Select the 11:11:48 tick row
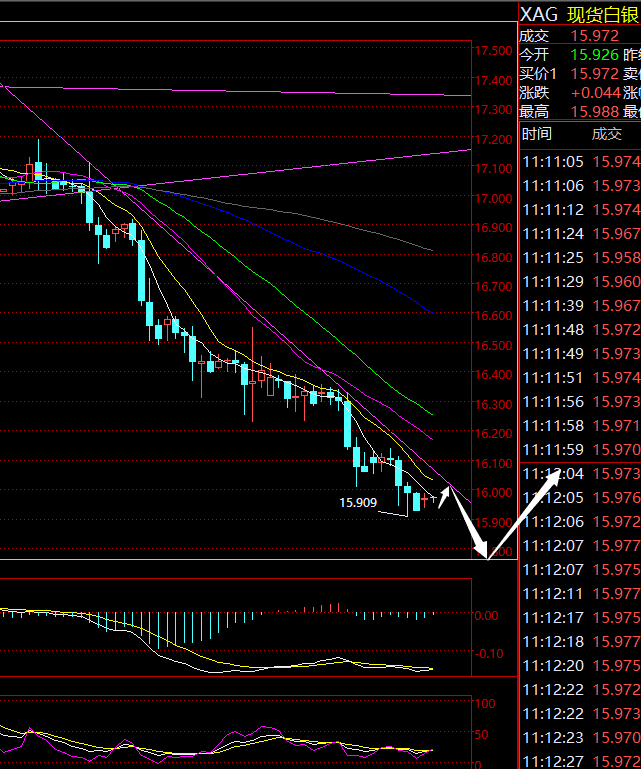641x769 pixels. pos(580,330)
